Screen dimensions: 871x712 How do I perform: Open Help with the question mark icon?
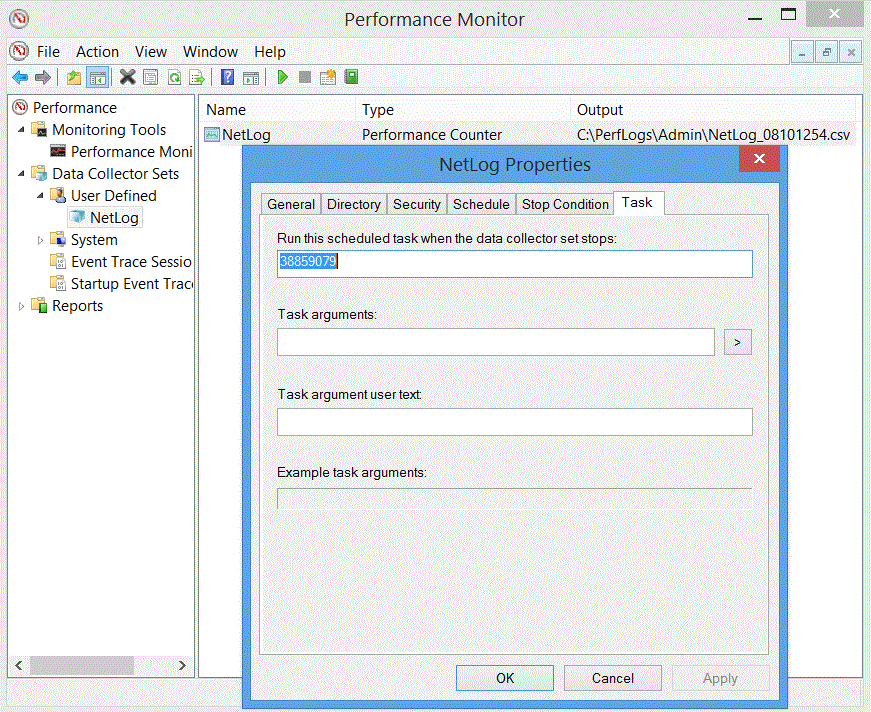[x=227, y=77]
